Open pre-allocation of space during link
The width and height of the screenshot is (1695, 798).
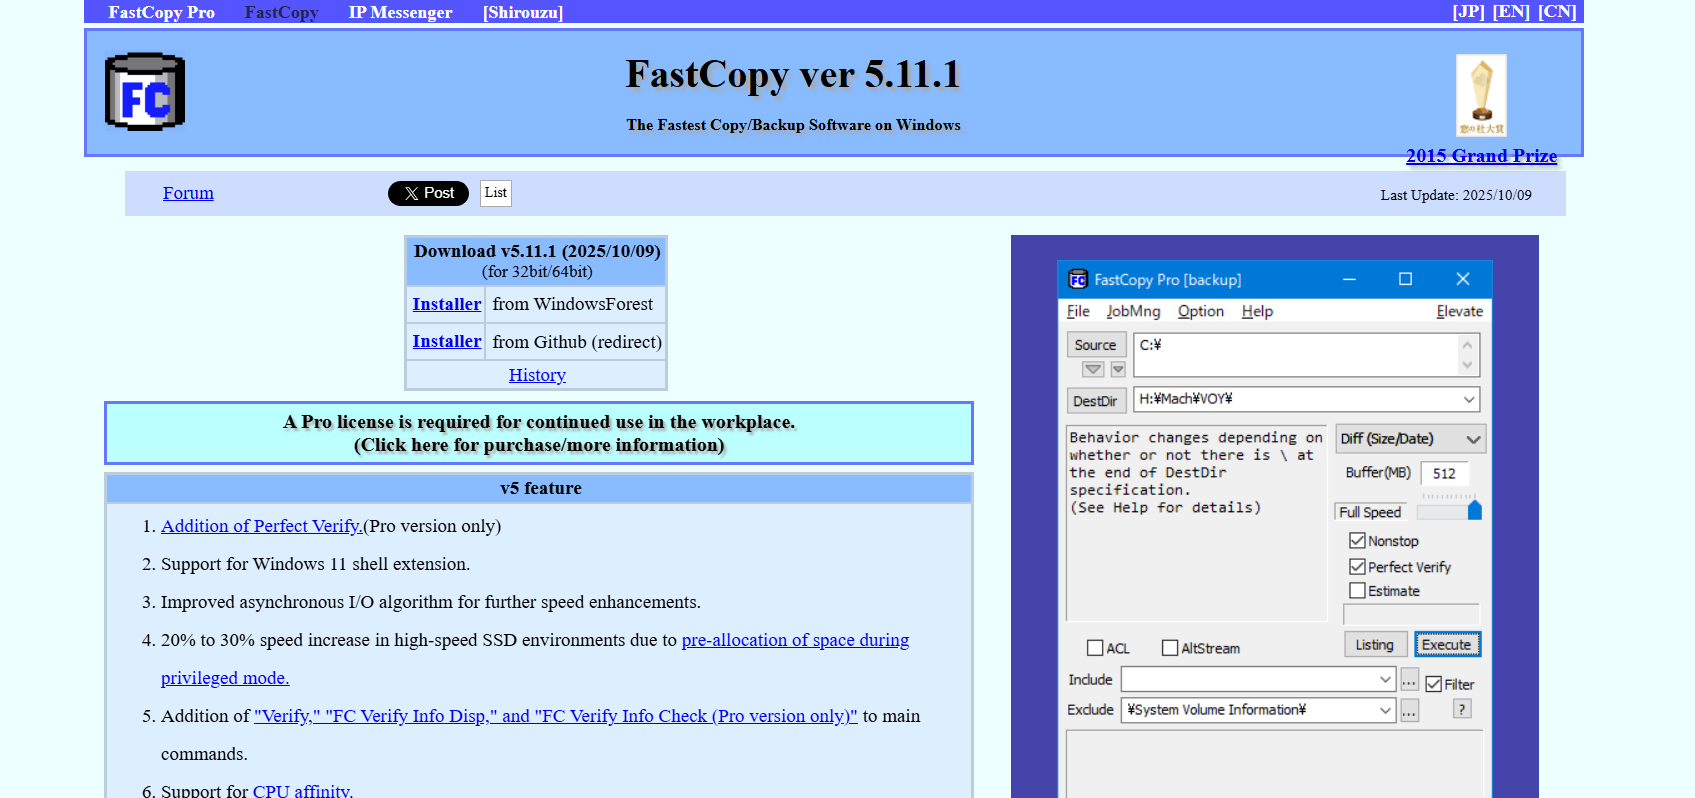(795, 640)
